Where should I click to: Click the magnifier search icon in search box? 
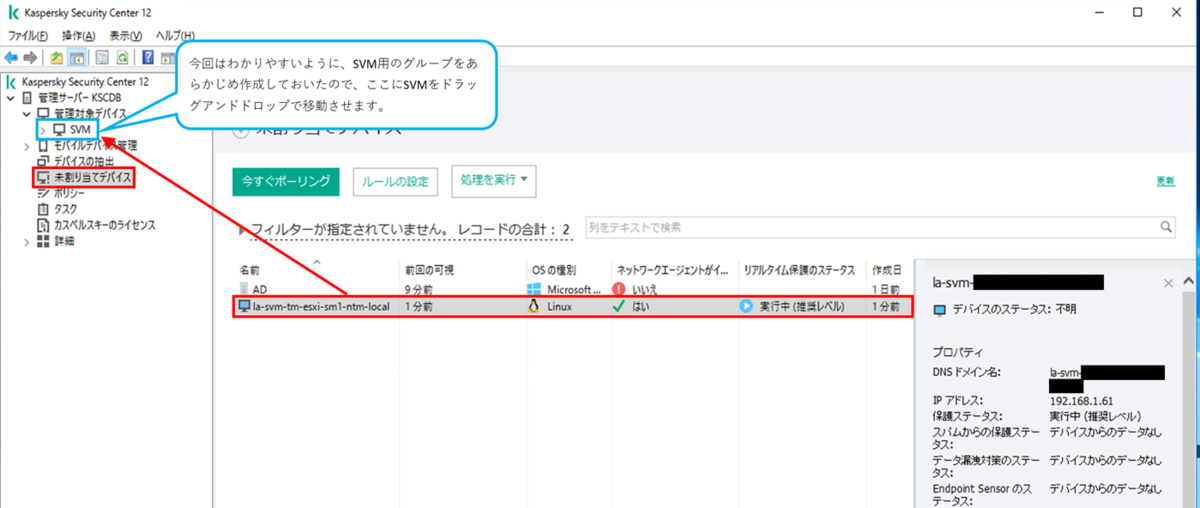coord(1166,228)
